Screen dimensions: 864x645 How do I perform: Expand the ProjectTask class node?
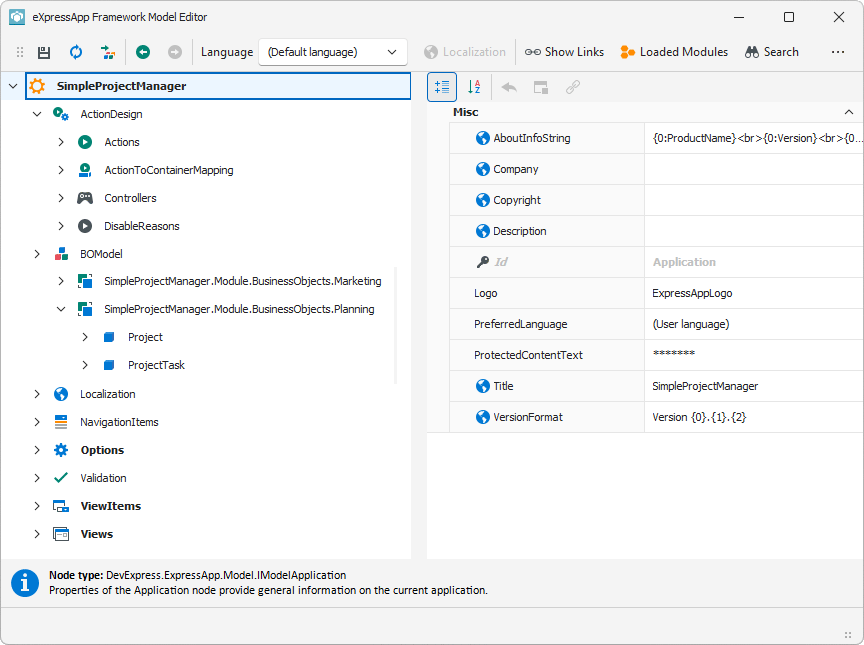[x=85, y=365]
